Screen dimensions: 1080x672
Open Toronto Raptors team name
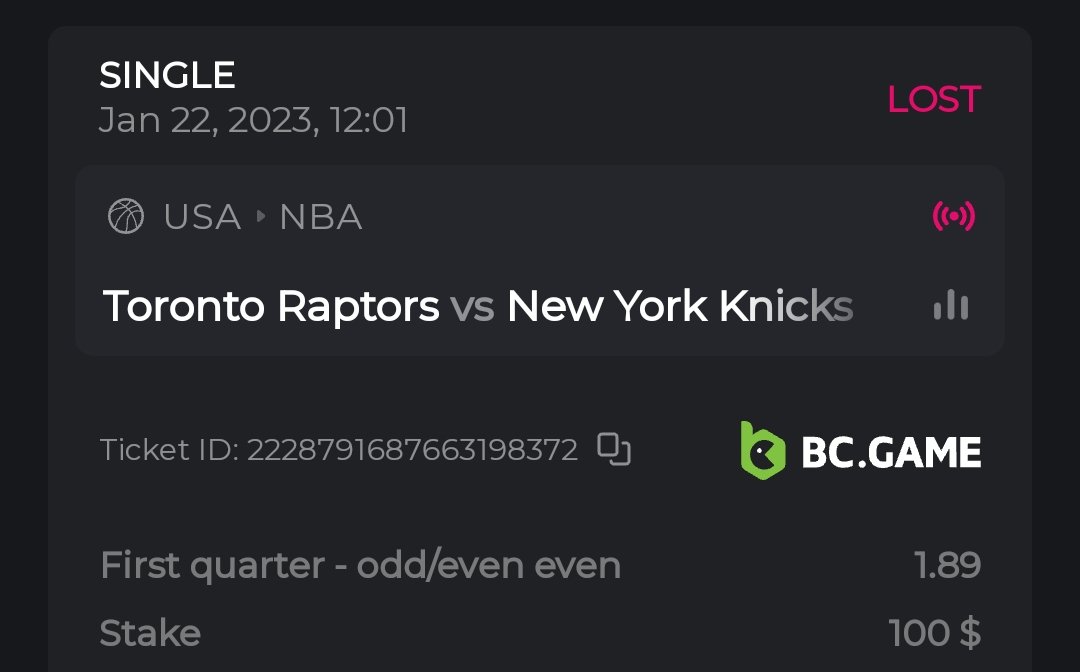(271, 306)
